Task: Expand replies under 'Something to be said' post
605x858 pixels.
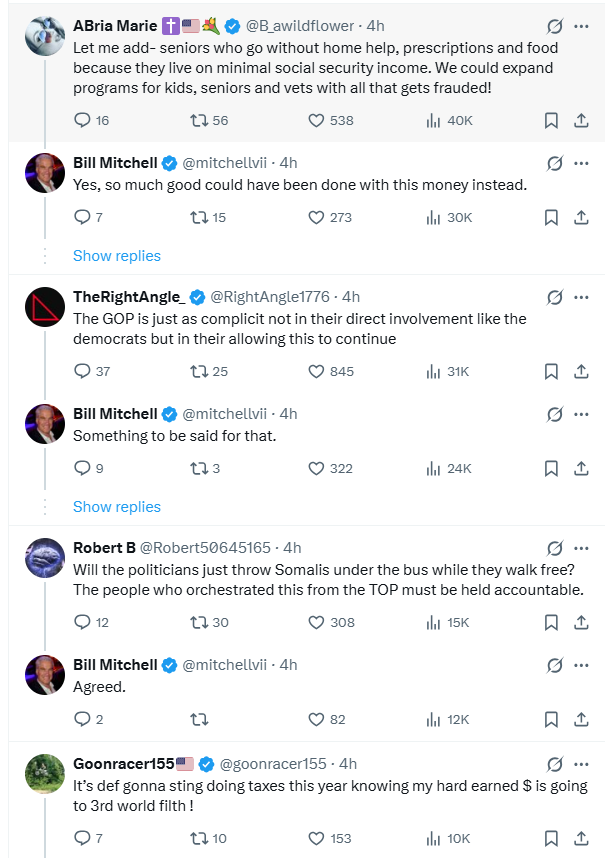Action: (117, 507)
